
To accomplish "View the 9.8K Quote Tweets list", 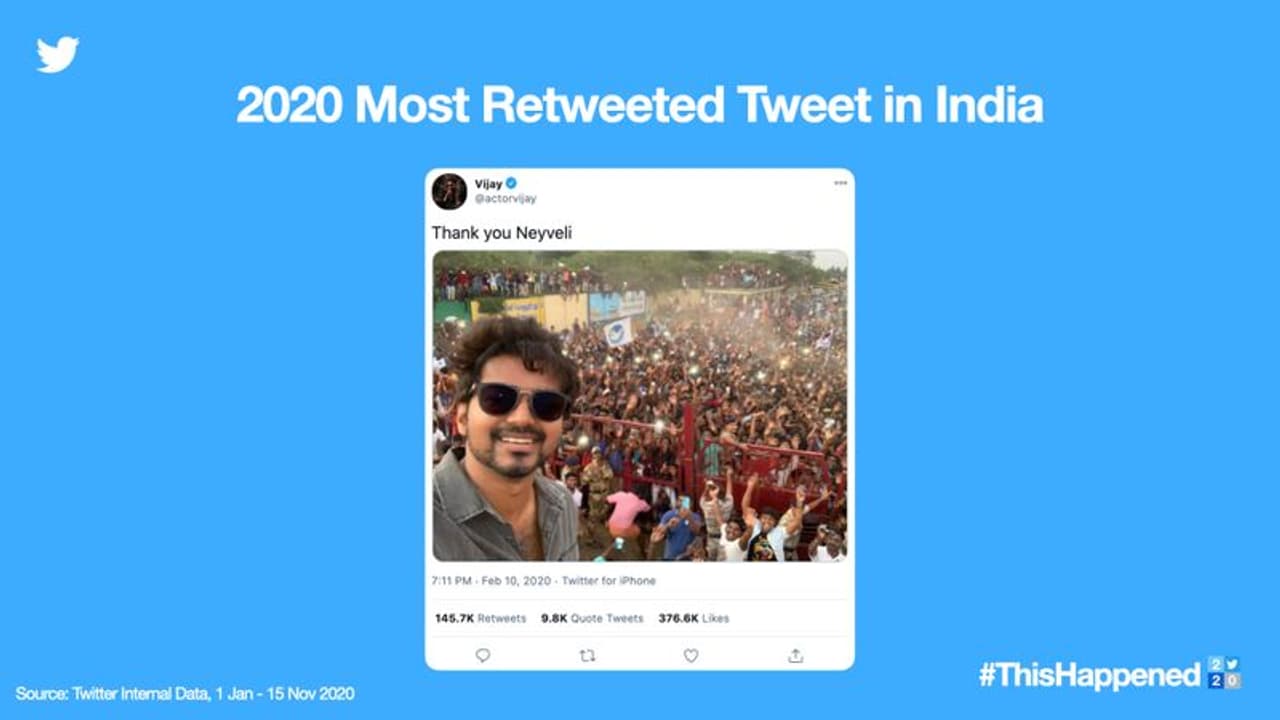I will 592,618.
